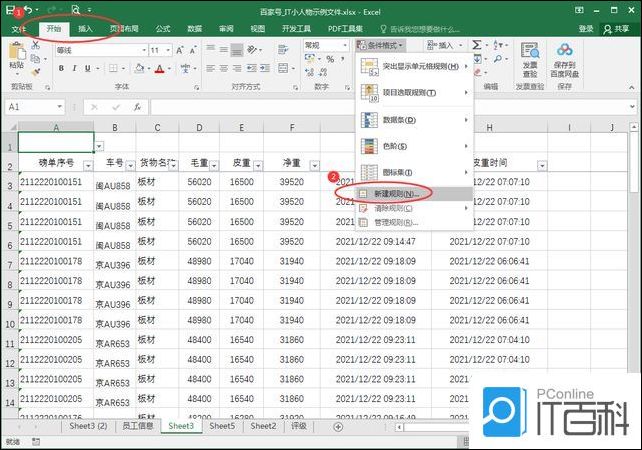The image size is (642, 450).
Task: Open the 车号 column filter dropdown
Action: click(x=129, y=166)
